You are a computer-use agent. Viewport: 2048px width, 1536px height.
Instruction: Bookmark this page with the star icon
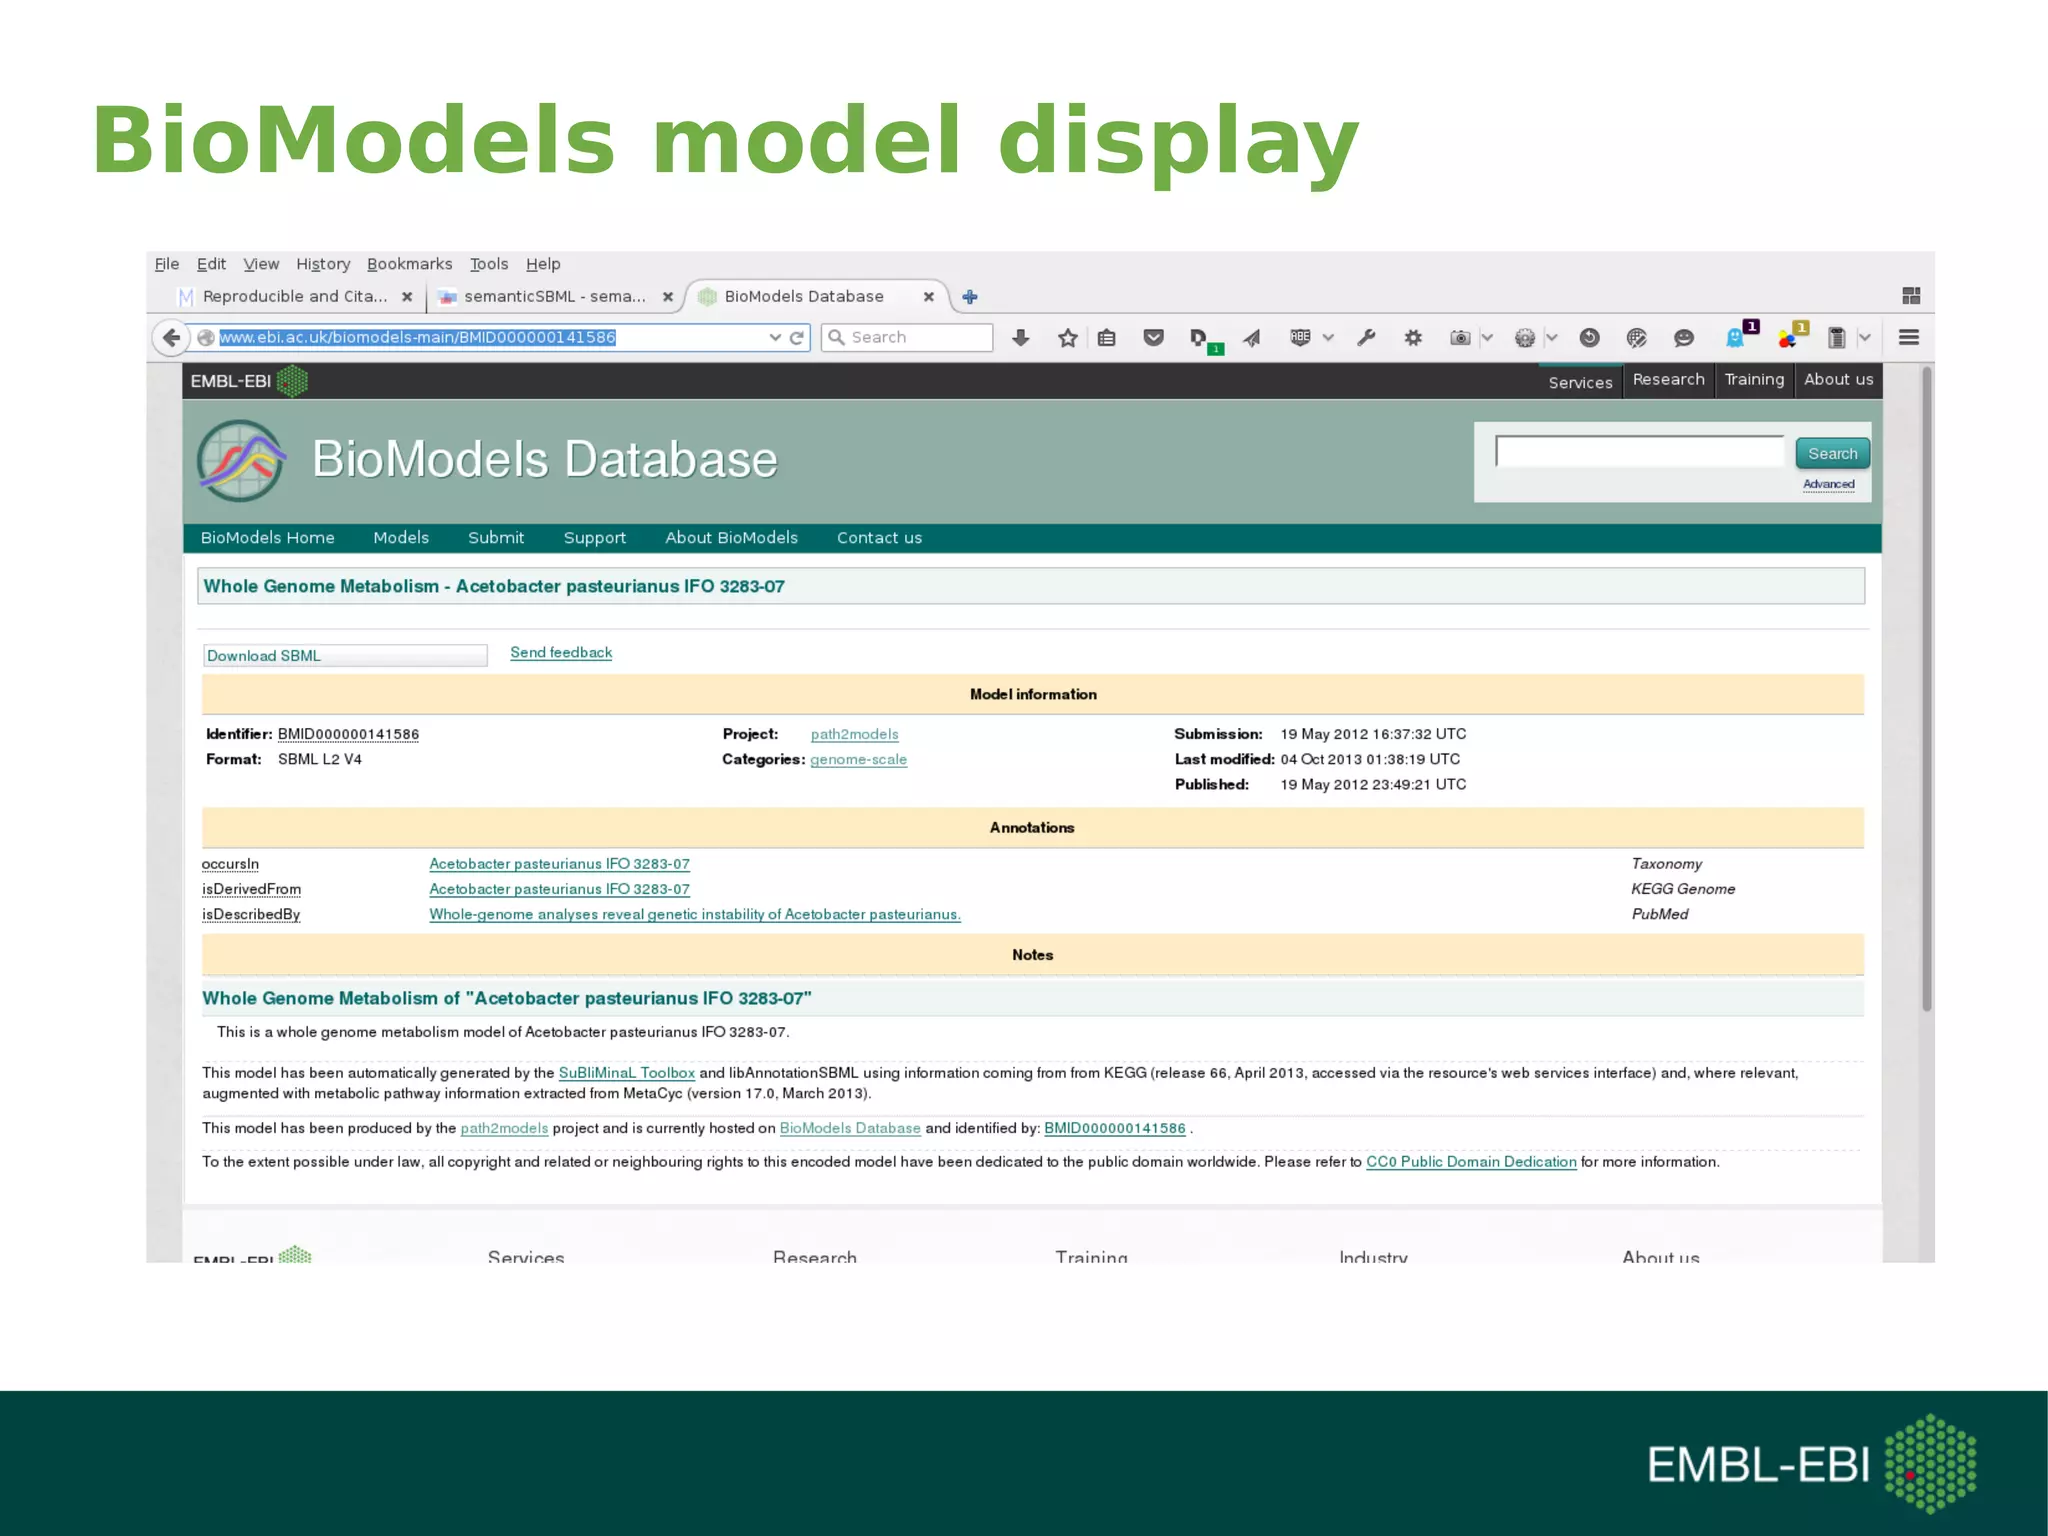(1068, 338)
